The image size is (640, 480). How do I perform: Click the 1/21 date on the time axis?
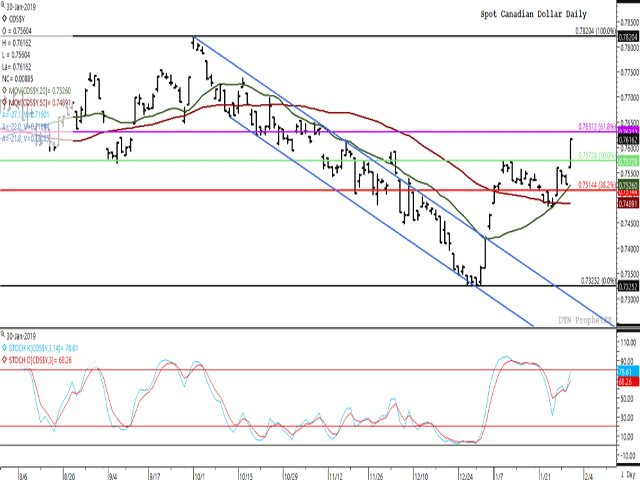tap(546, 476)
